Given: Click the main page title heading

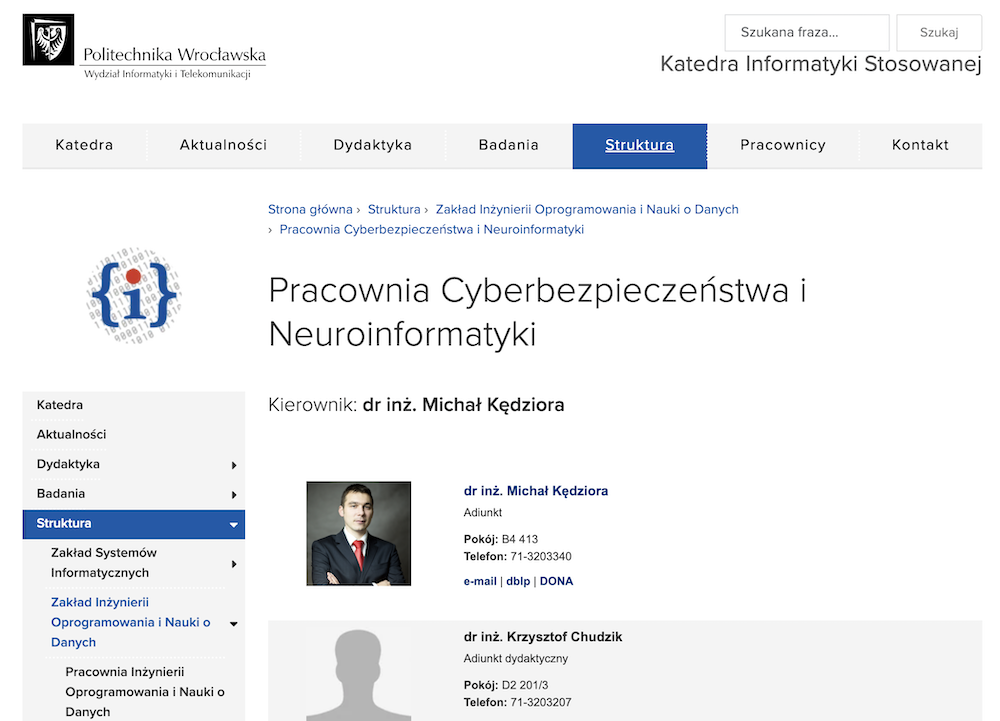Looking at the screenshot, I should pos(537,312).
